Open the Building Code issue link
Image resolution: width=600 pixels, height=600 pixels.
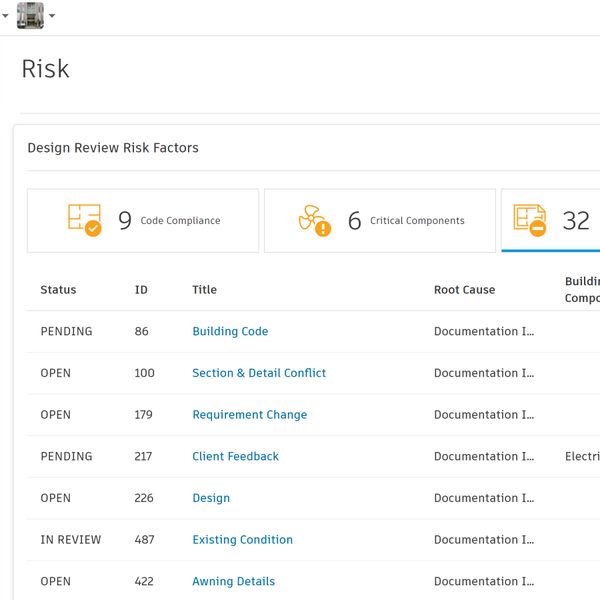click(x=230, y=331)
